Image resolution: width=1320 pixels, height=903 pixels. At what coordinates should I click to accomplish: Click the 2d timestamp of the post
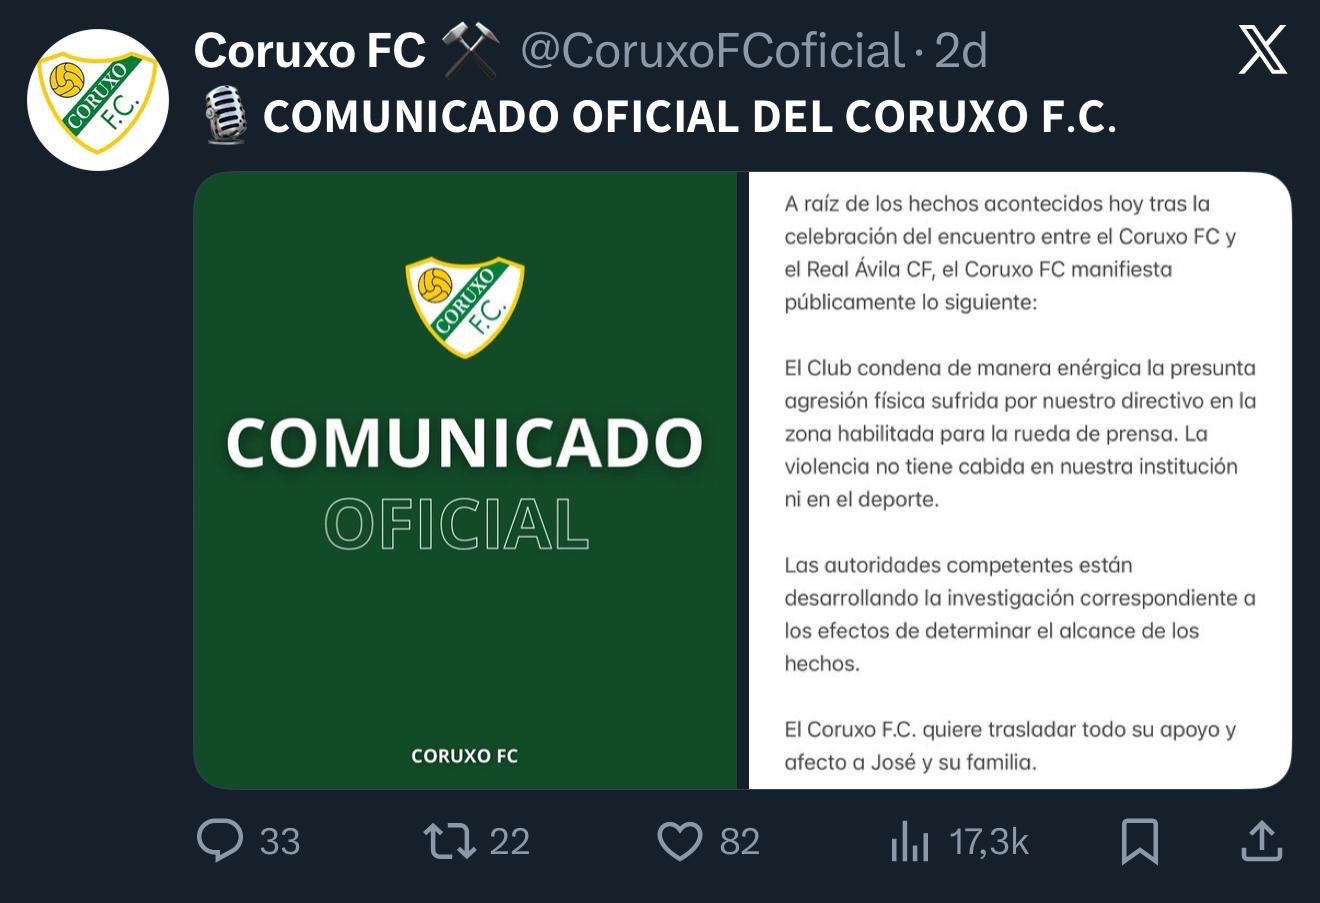pyautogui.click(x=960, y=51)
